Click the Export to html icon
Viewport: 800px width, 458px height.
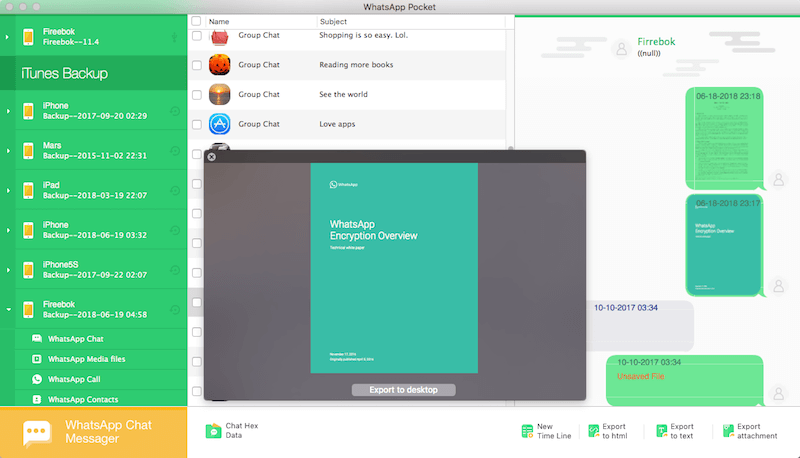click(x=593, y=431)
